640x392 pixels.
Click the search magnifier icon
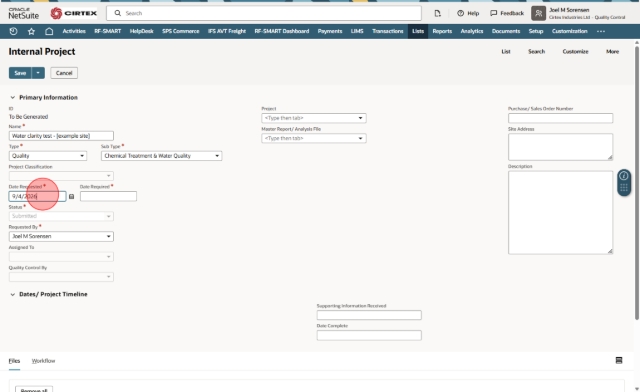[x=118, y=13]
